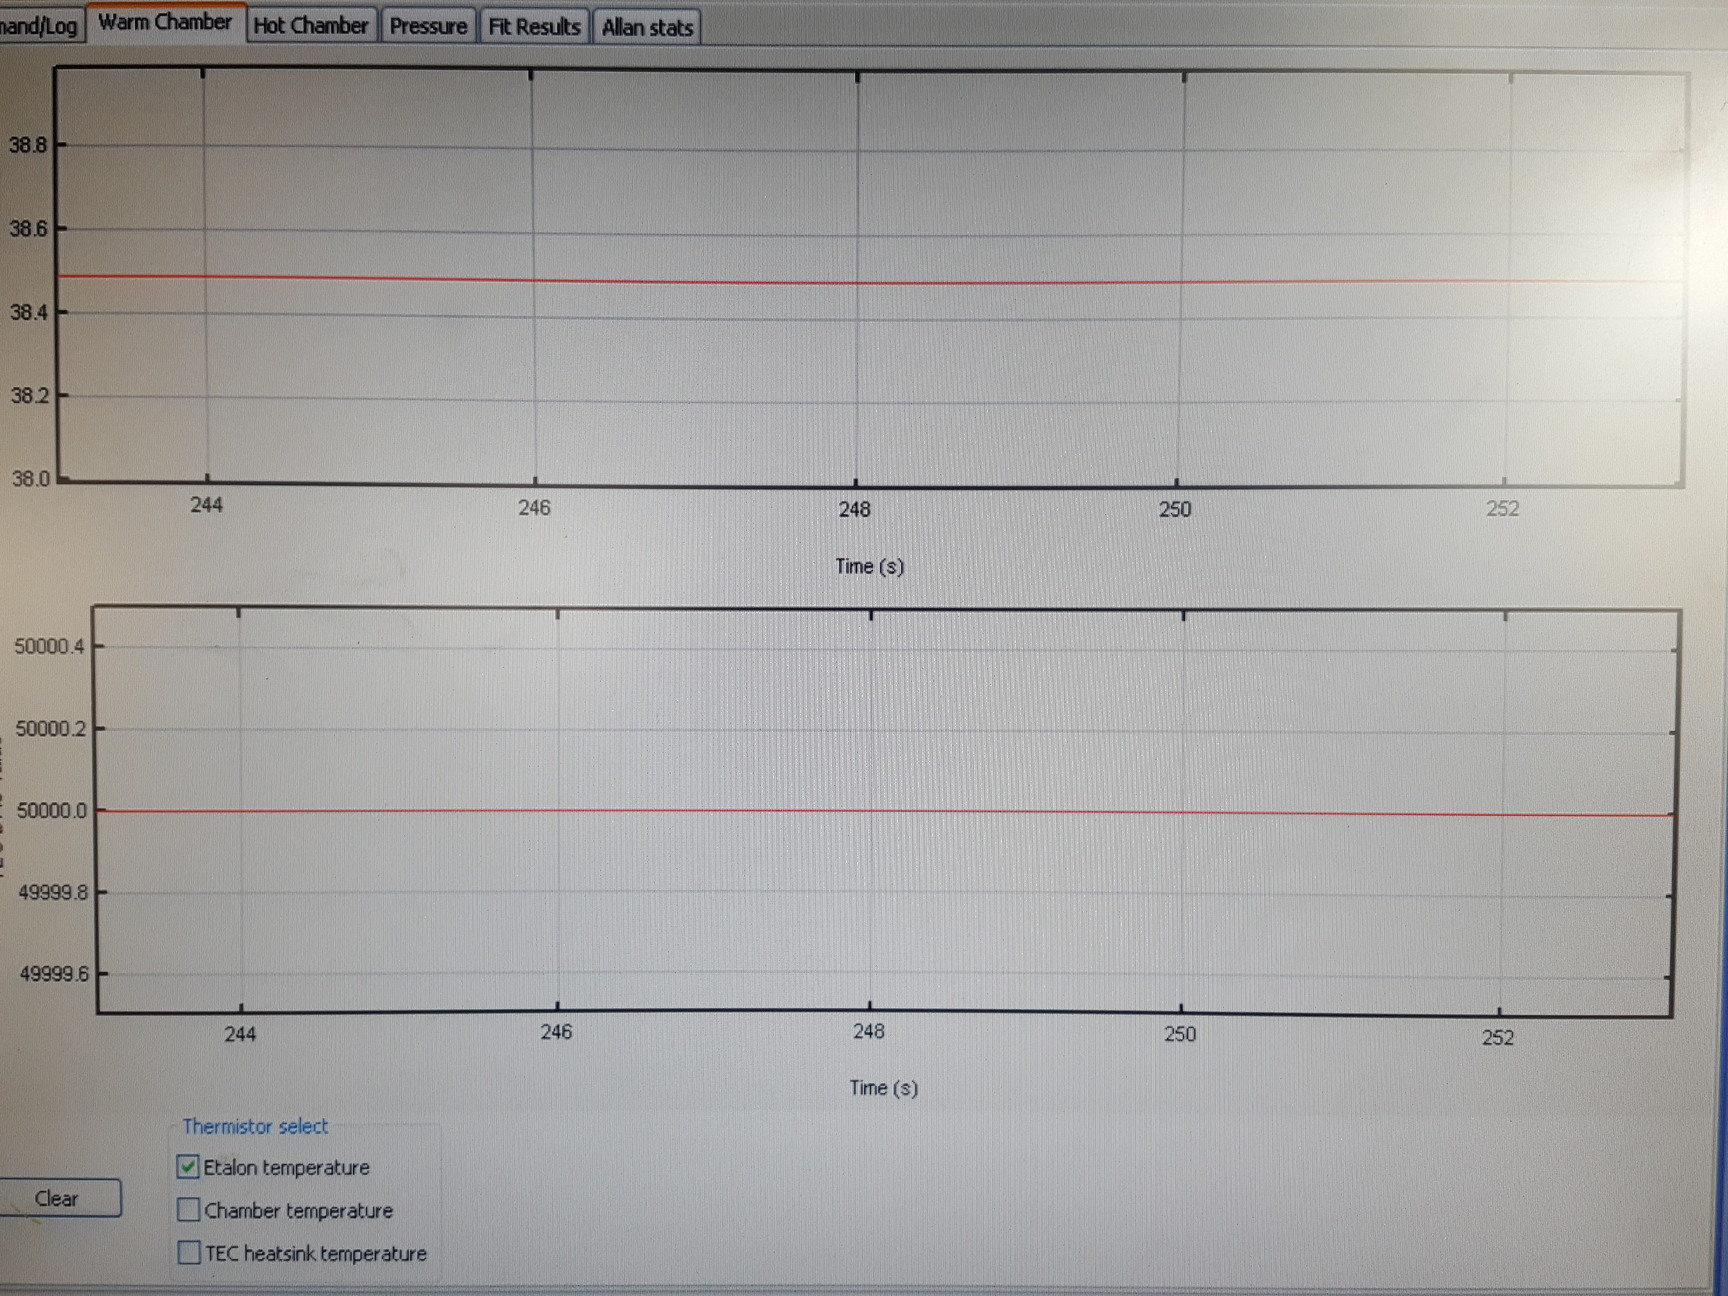Click the Time (s) label under top plot
Viewport: 1728px width, 1296px height.
868,566
